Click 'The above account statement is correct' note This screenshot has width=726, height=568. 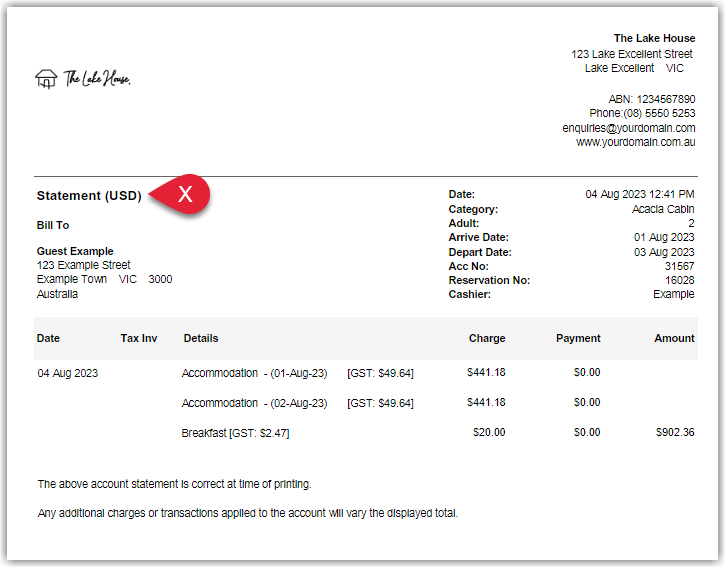pyautogui.click(x=175, y=485)
